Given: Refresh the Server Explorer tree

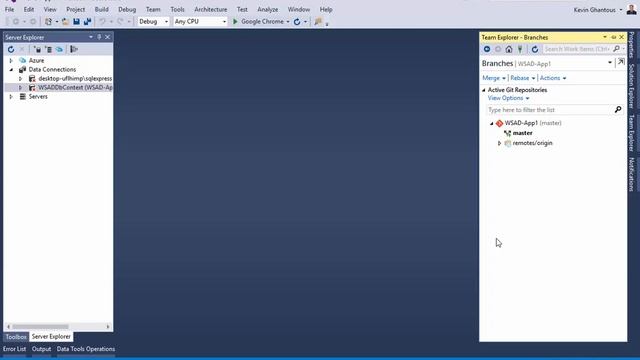Looking at the screenshot, I should pyautogui.click(x=11, y=49).
